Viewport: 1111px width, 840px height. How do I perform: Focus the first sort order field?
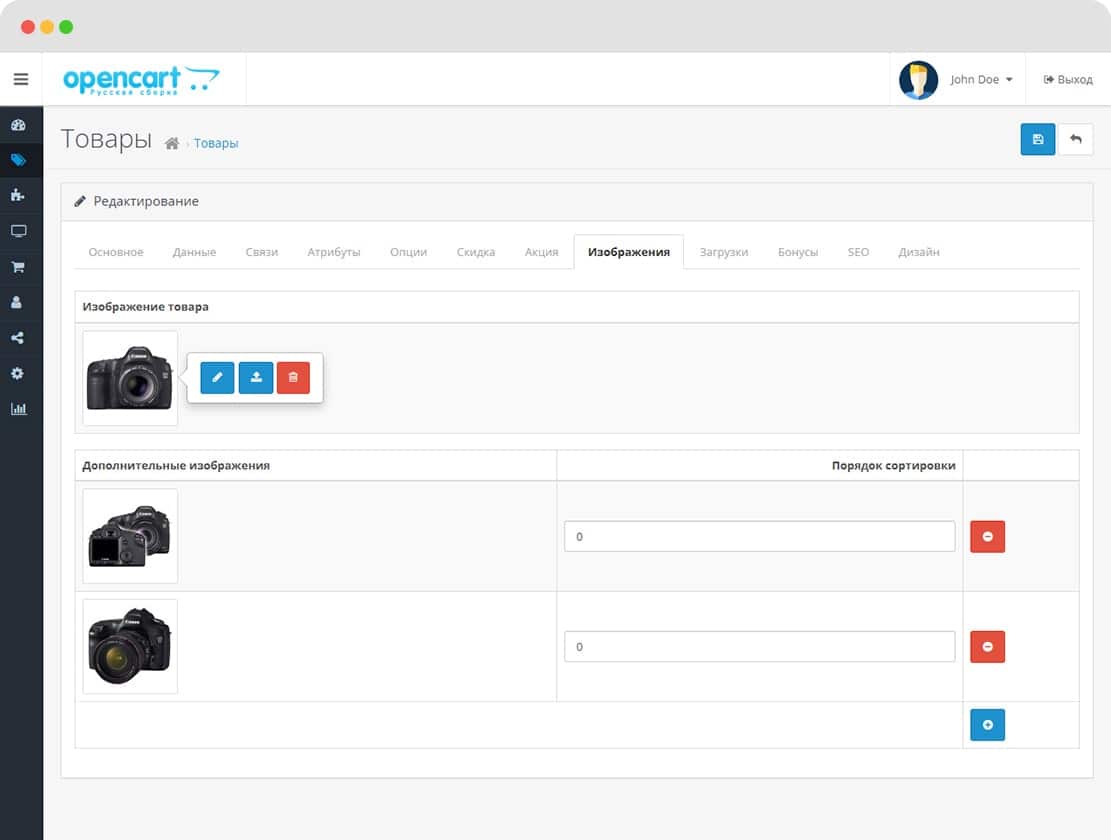point(759,536)
